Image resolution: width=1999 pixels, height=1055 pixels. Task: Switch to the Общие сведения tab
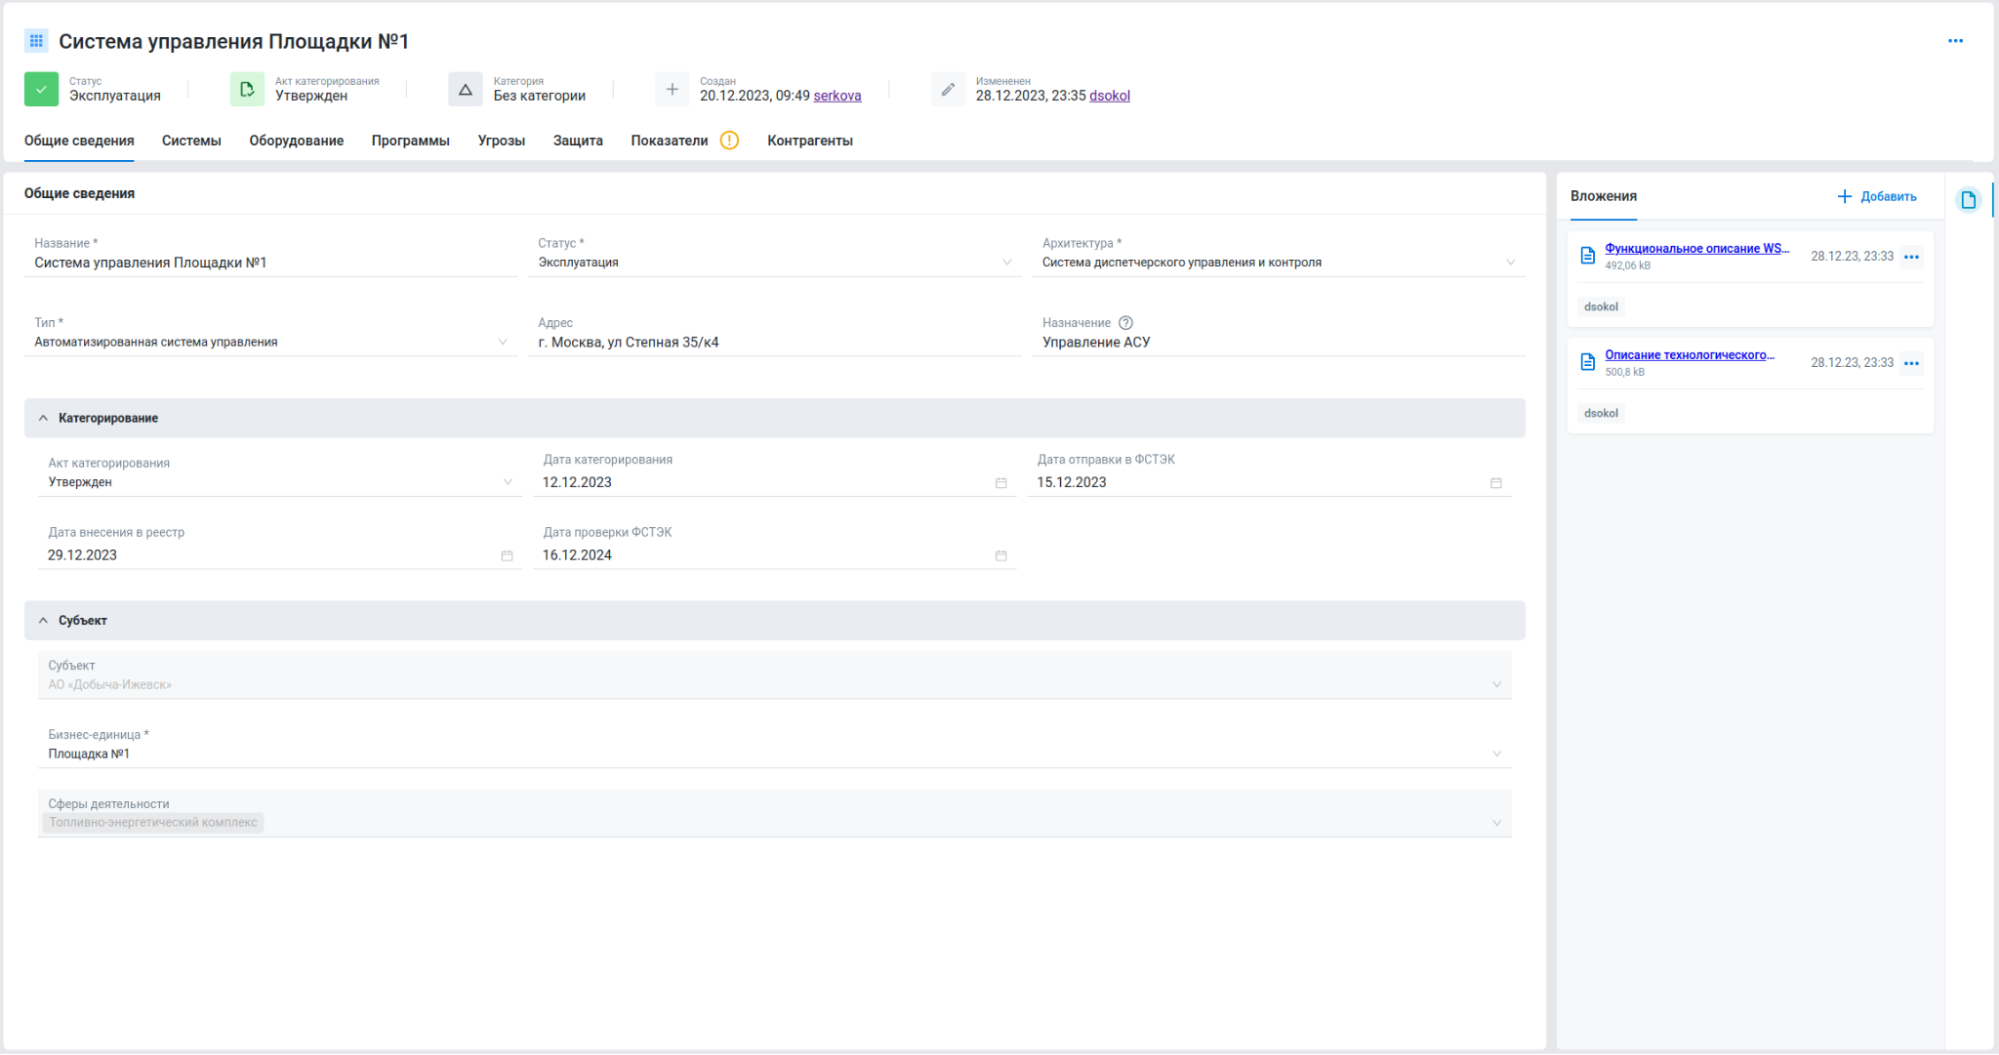[x=79, y=141]
